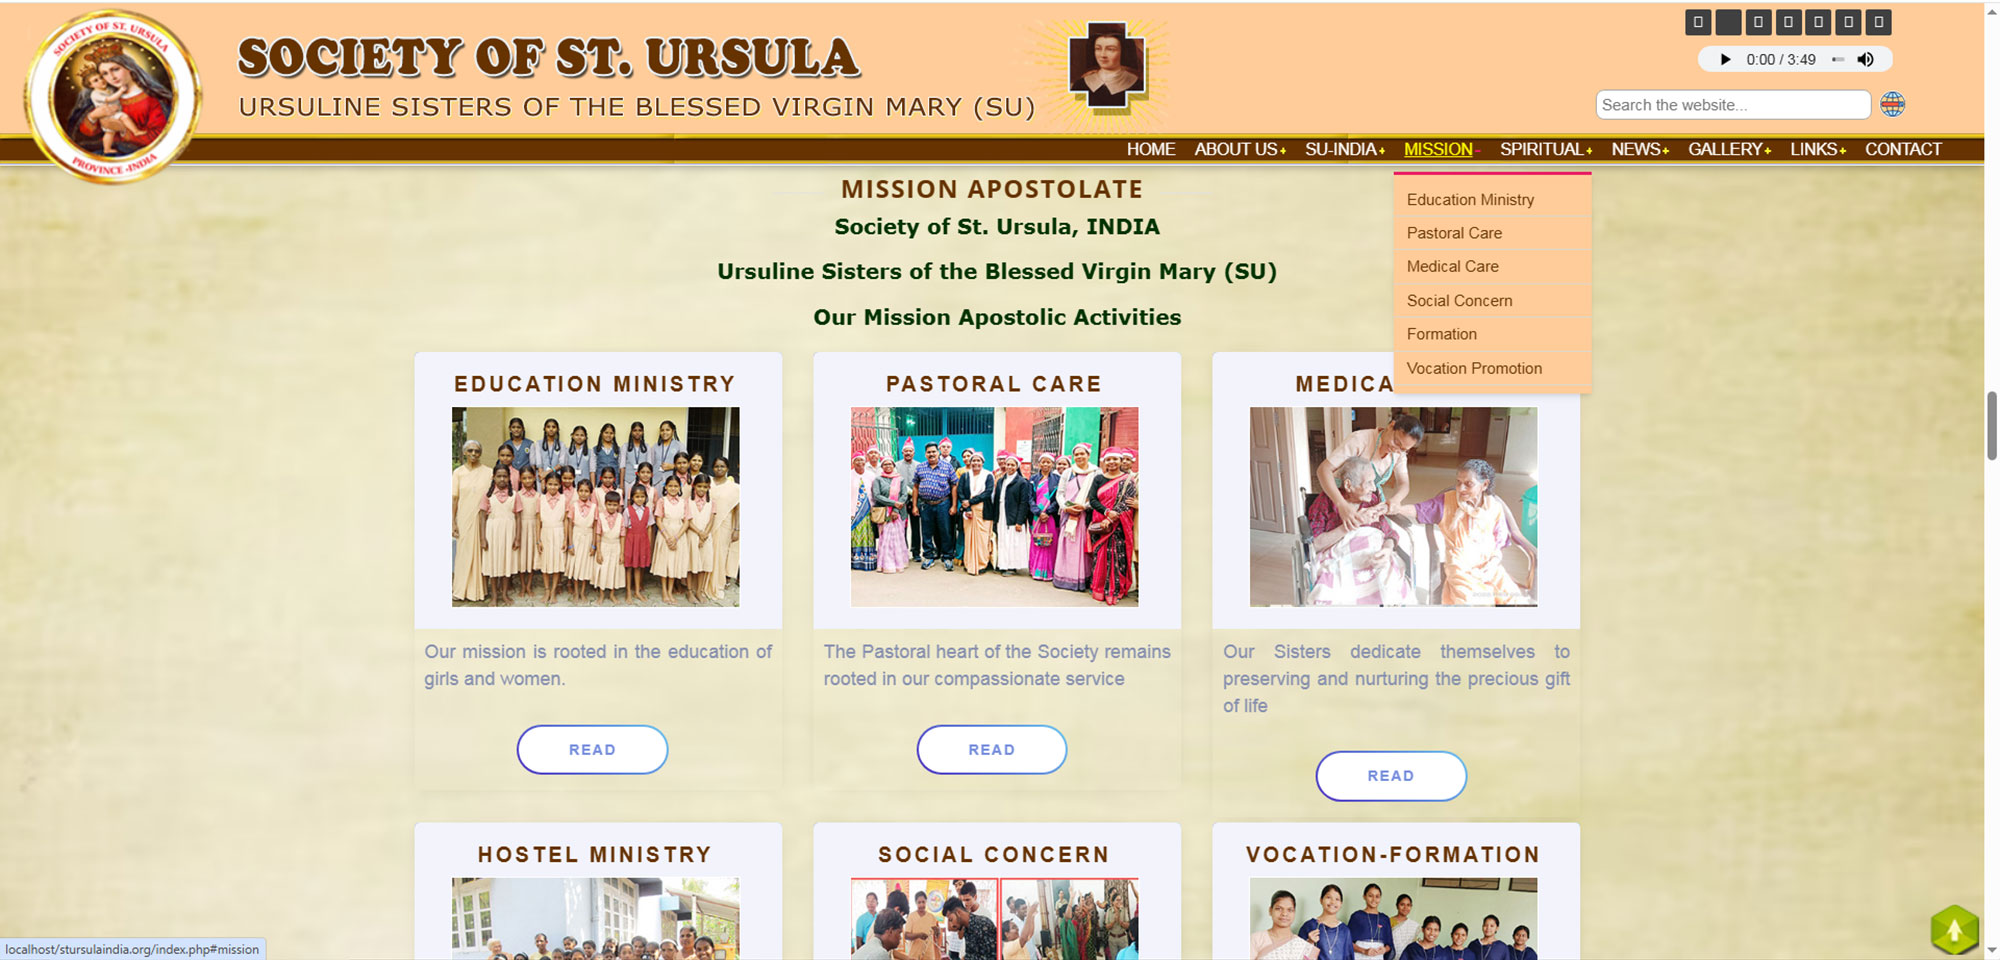Click the first dark square icon button

click(1697, 22)
